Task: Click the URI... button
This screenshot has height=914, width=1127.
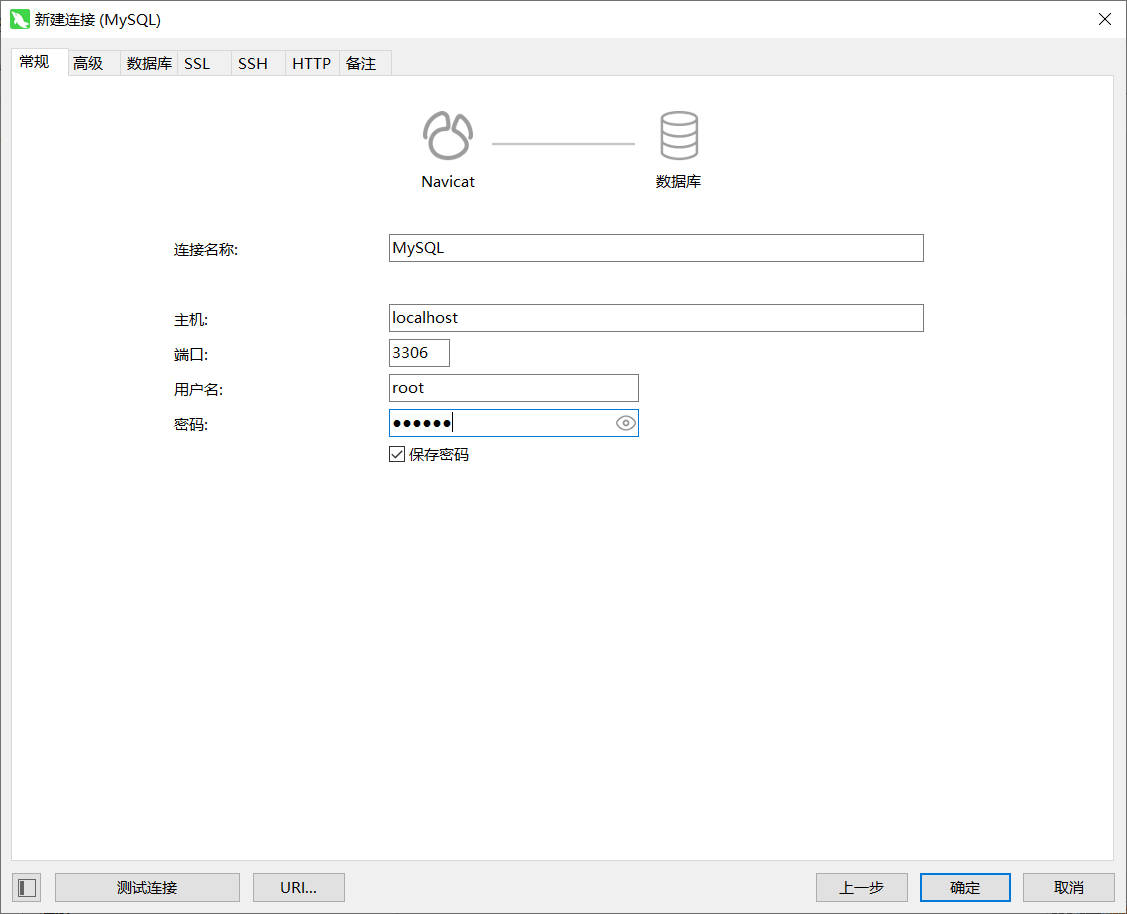Action: pos(298,887)
